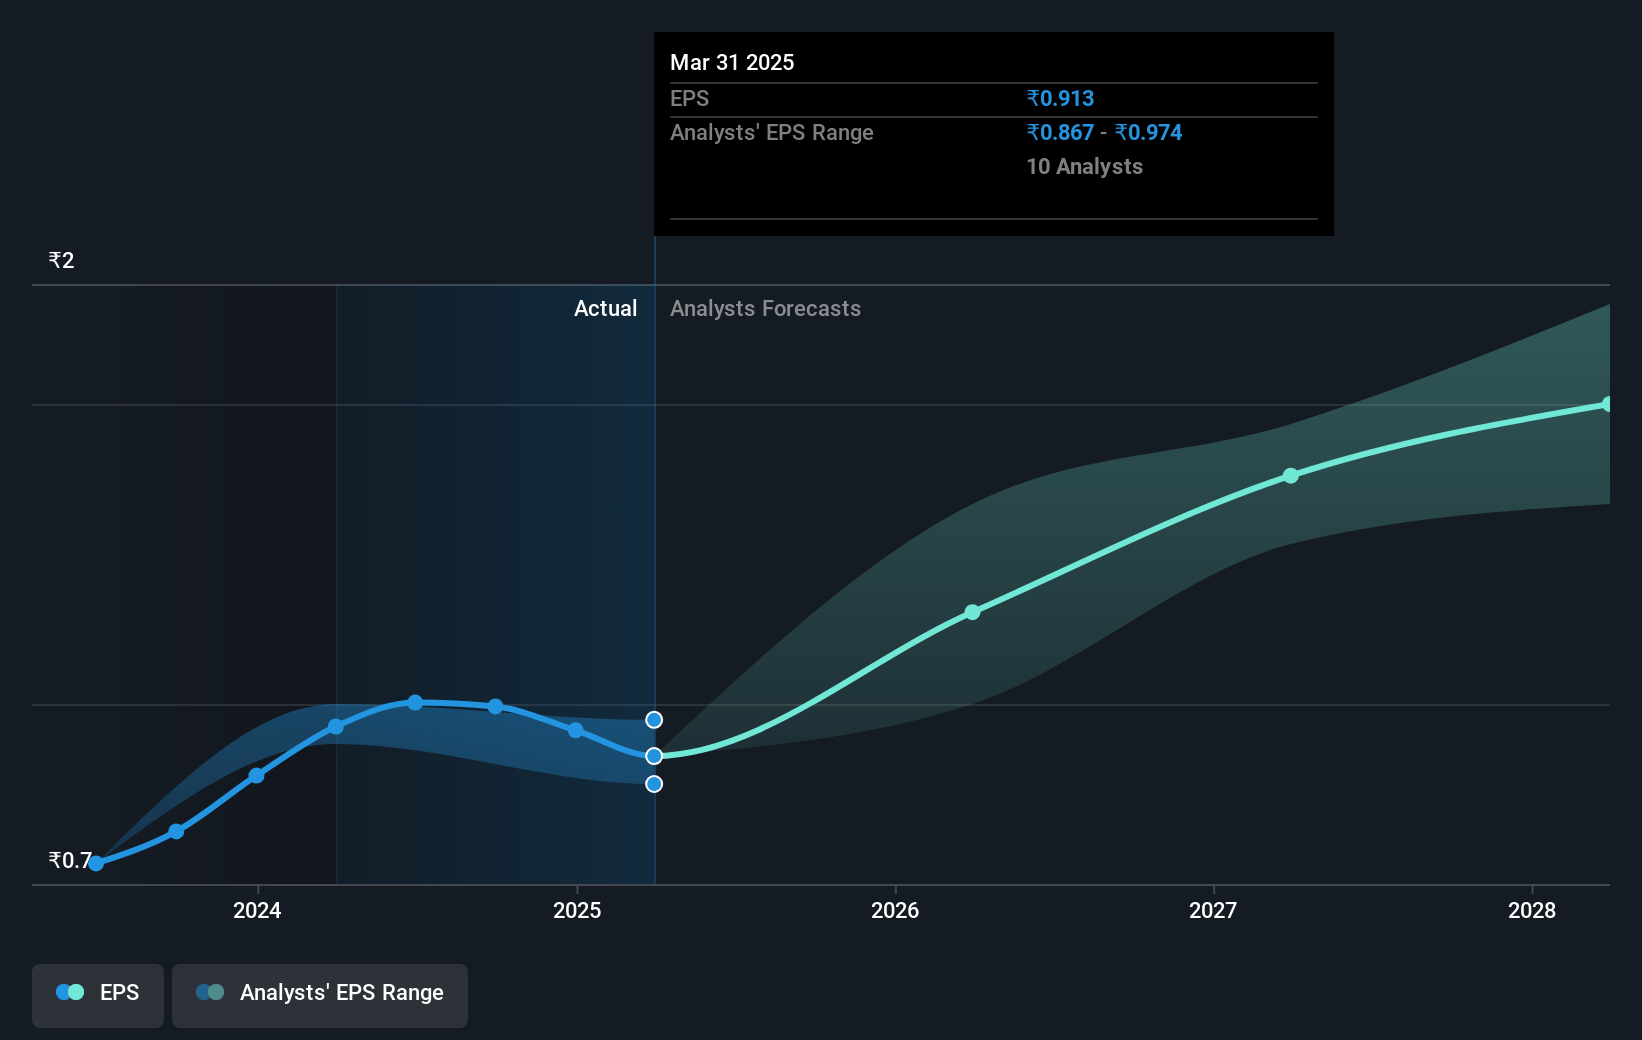Click the 'Analysts' EPS Range' tooltip row label
This screenshot has width=1642, height=1040.
point(771,132)
